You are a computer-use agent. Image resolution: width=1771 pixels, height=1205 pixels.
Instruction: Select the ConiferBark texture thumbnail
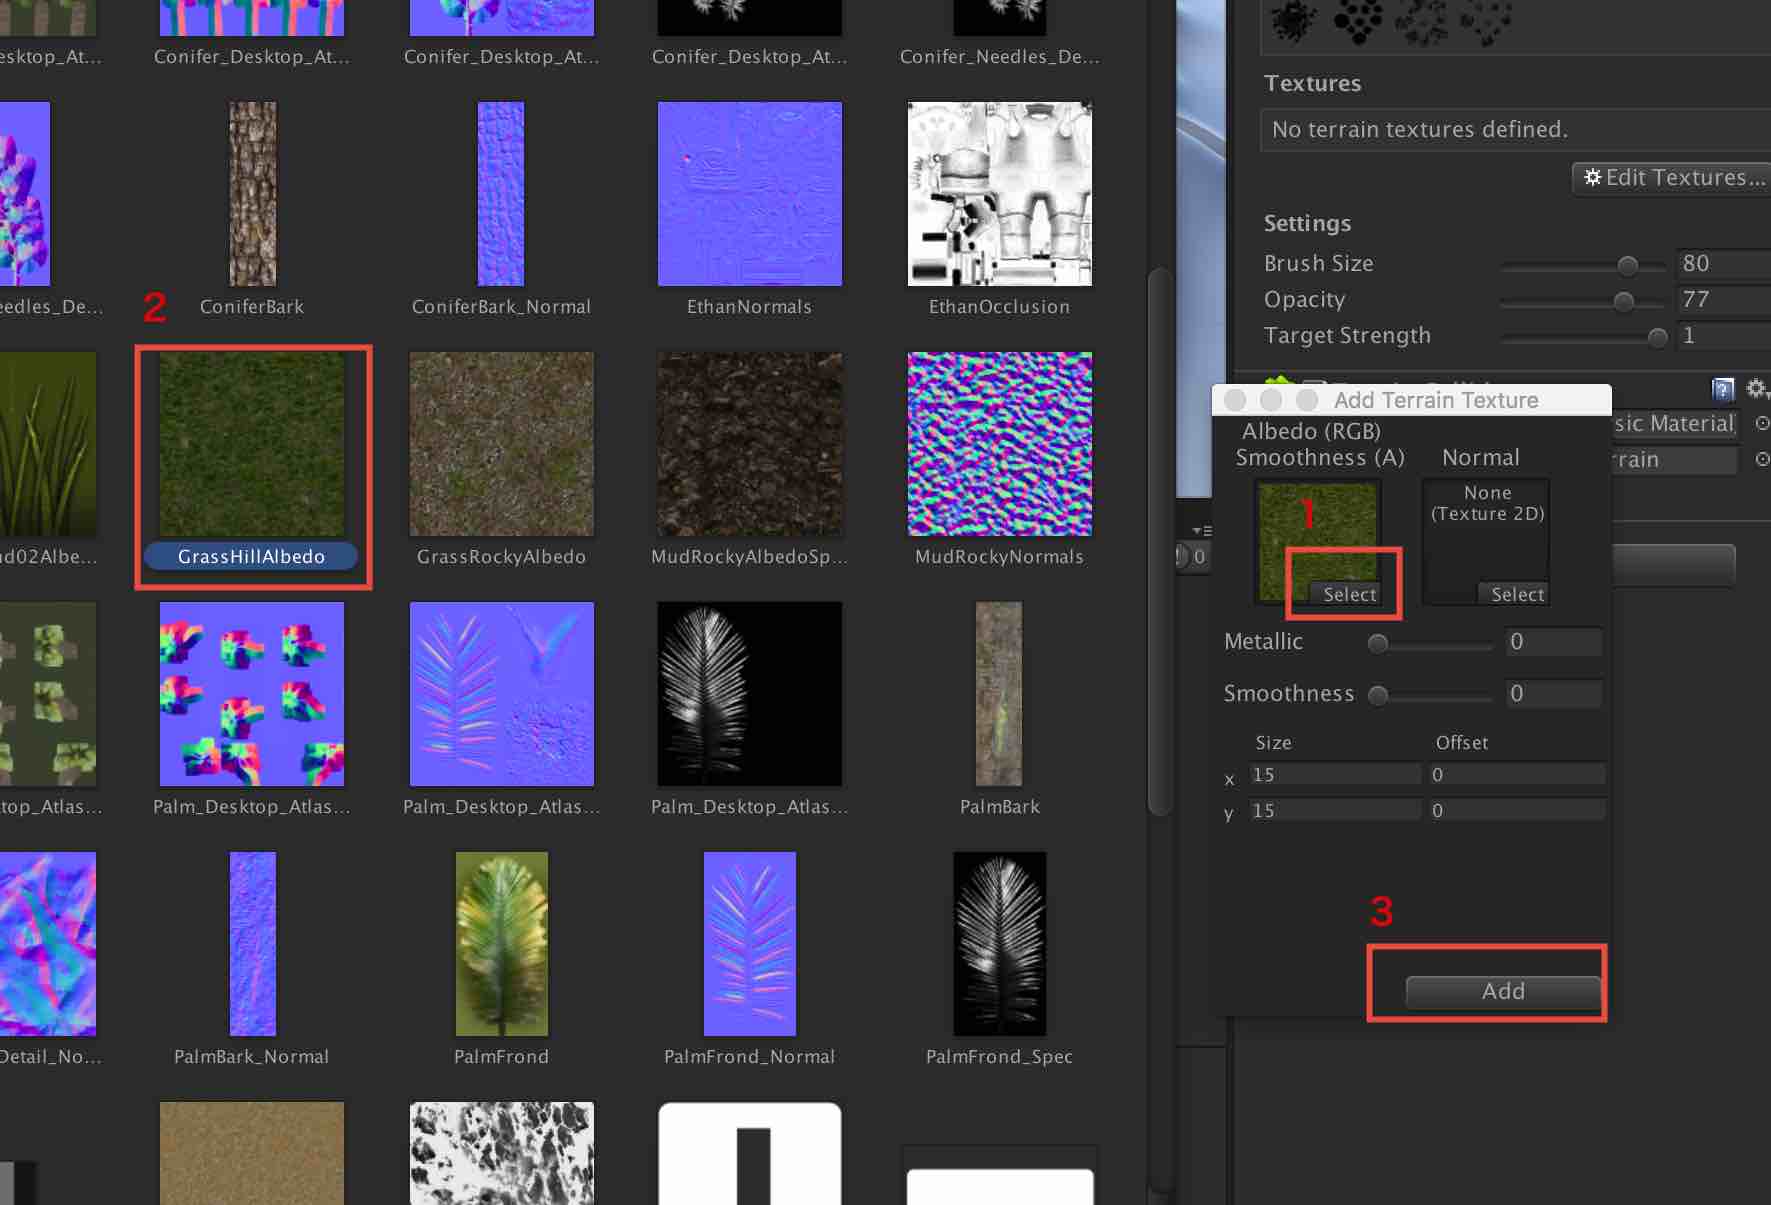coord(252,194)
